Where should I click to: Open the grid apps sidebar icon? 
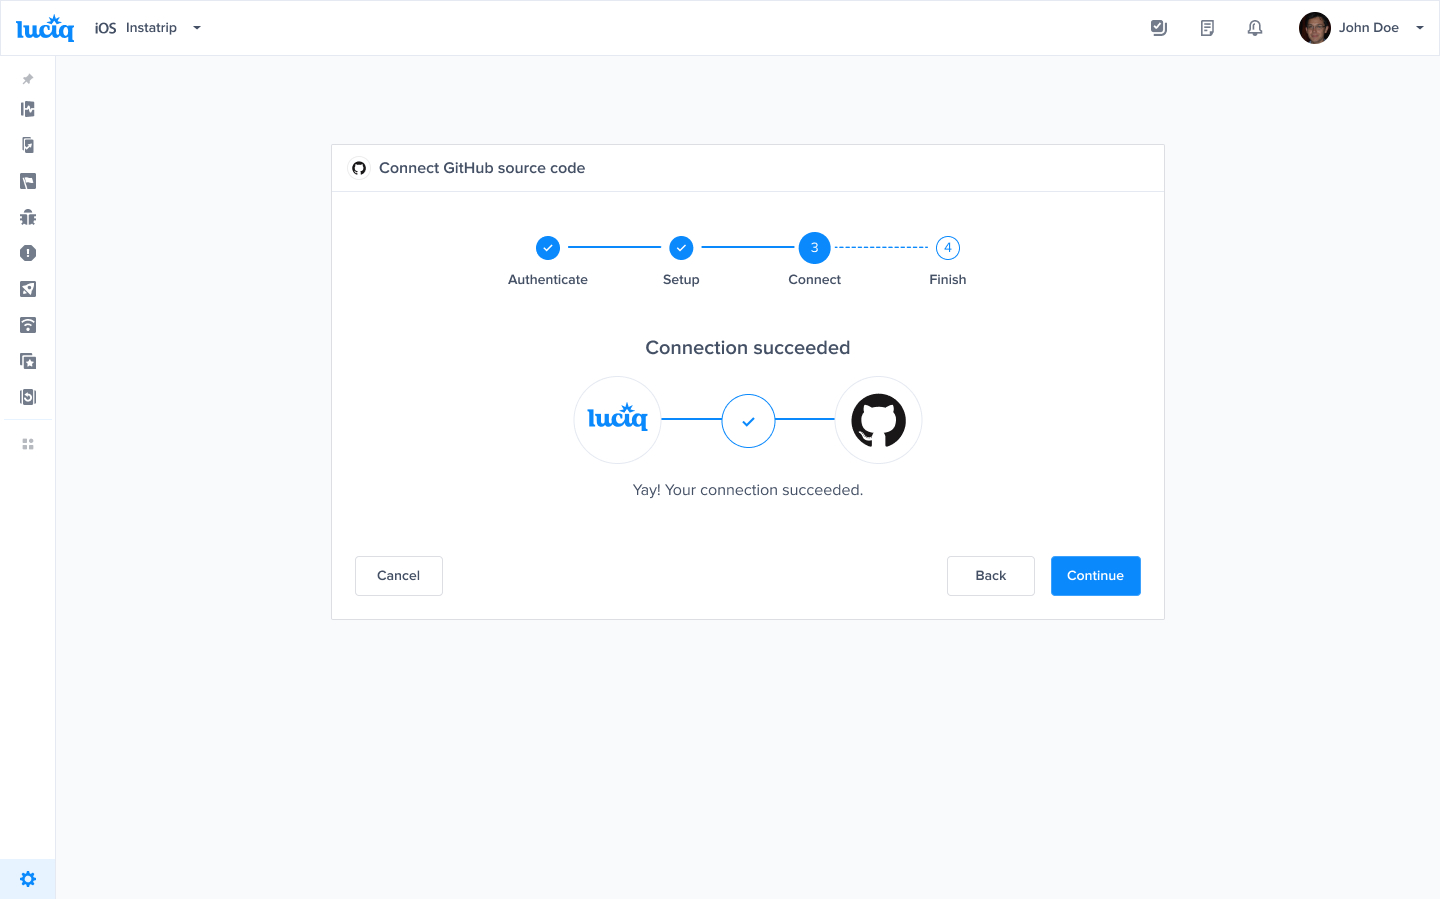(28, 444)
